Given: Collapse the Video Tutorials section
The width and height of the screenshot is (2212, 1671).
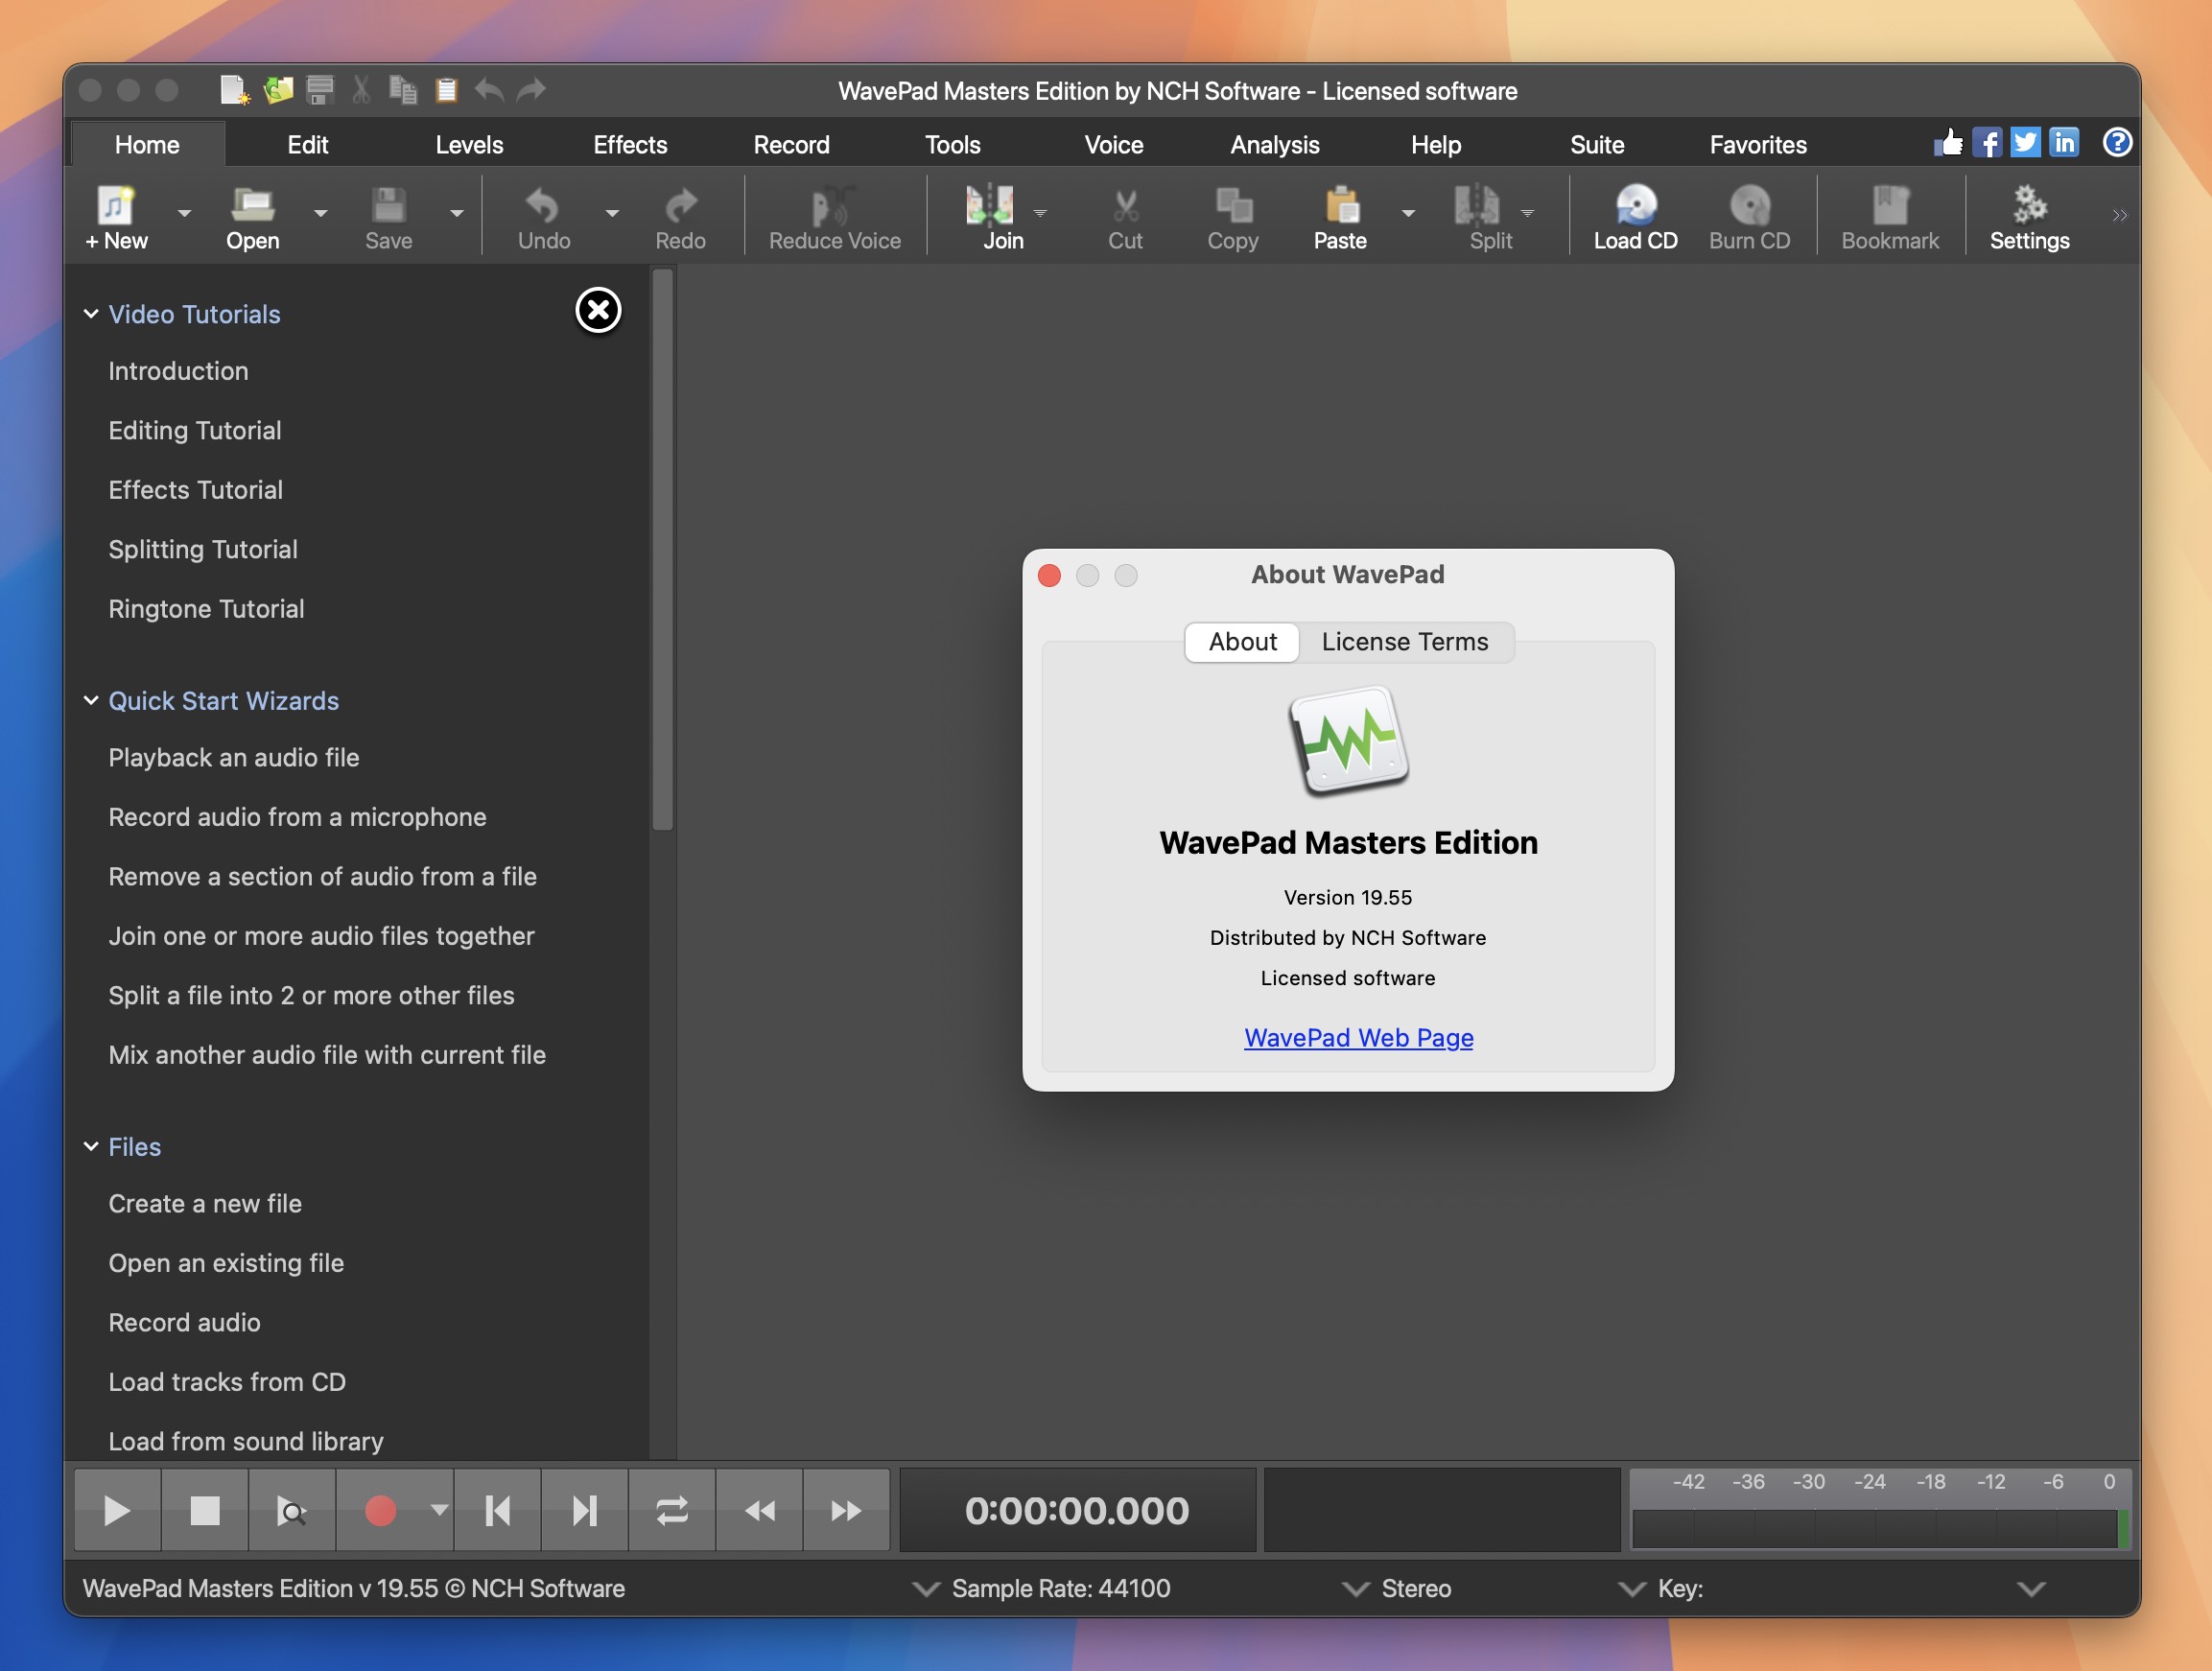Looking at the screenshot, I should click(x=91, y=314).
